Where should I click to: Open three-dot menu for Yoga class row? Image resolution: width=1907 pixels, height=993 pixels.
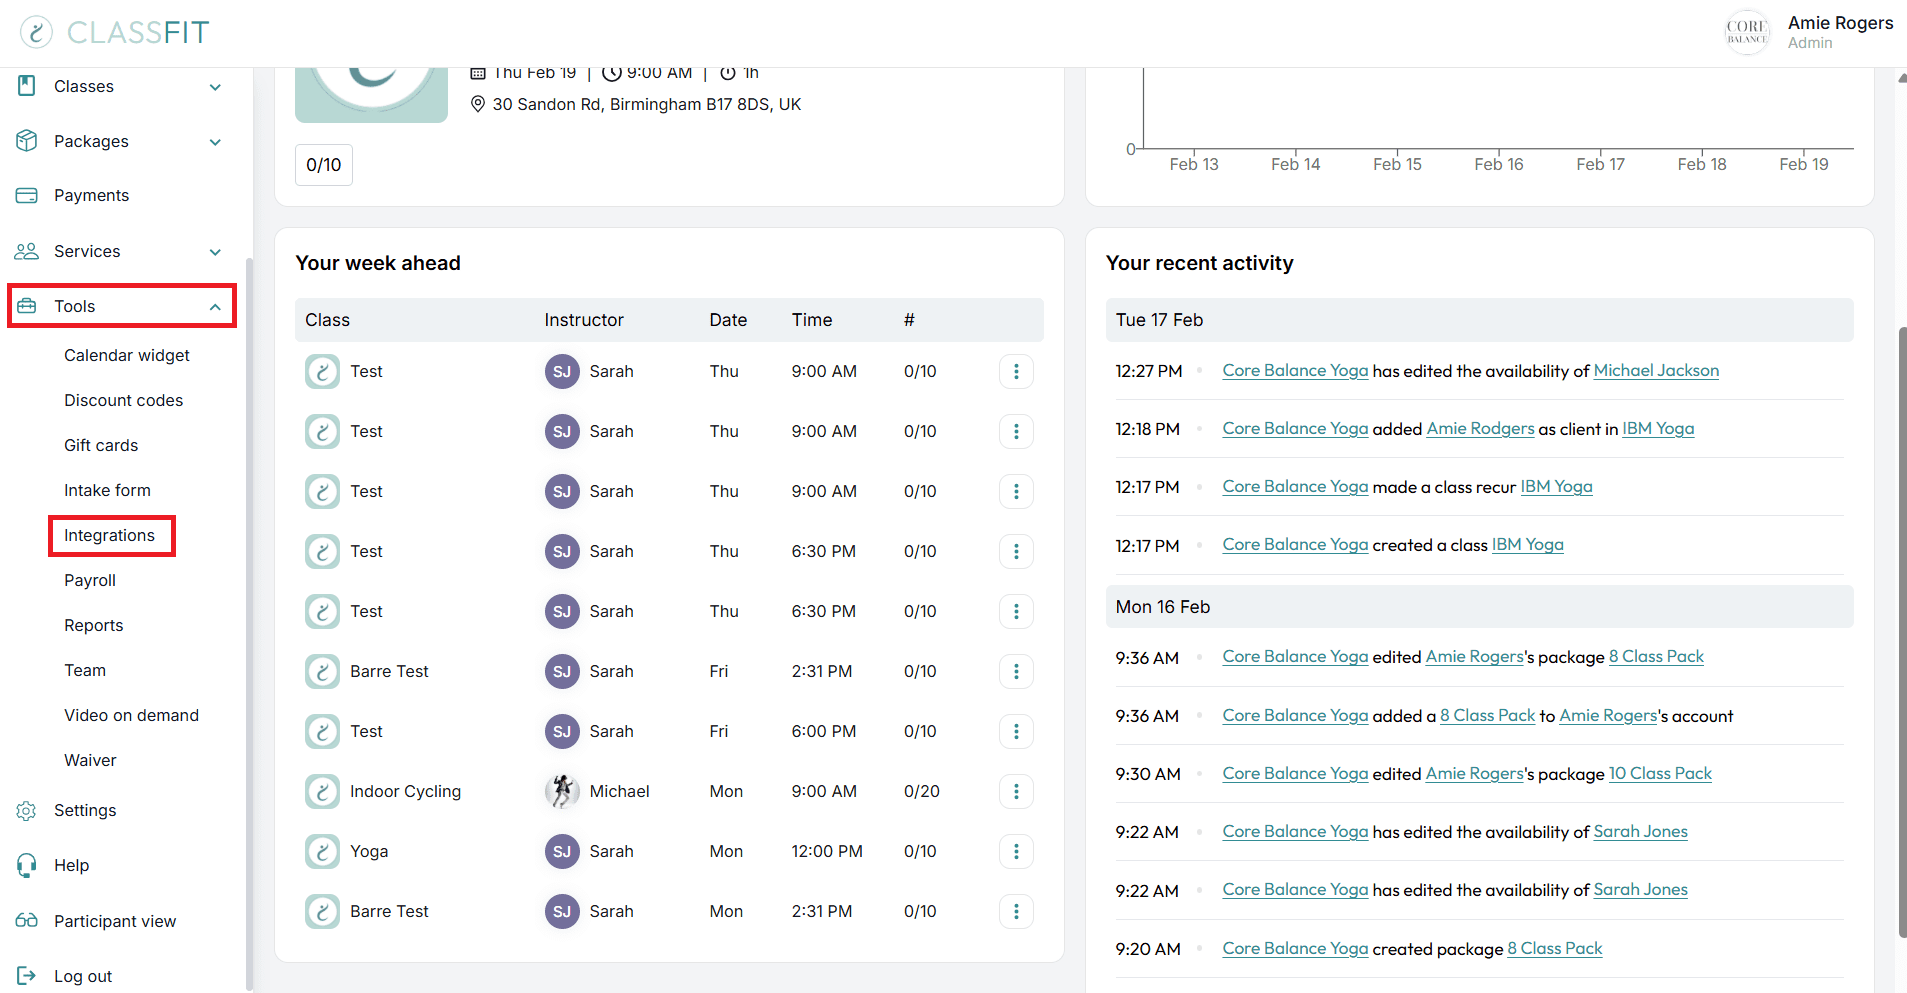1016,851
